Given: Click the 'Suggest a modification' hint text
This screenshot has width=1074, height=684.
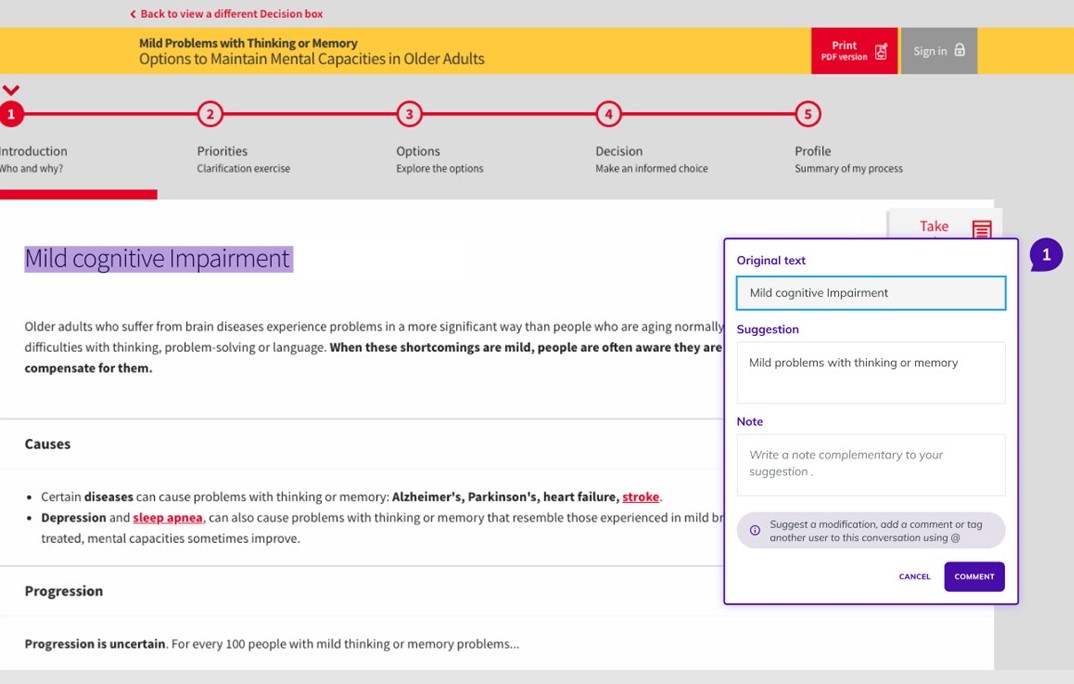Looking at the screenshot, I should point(876,531).
